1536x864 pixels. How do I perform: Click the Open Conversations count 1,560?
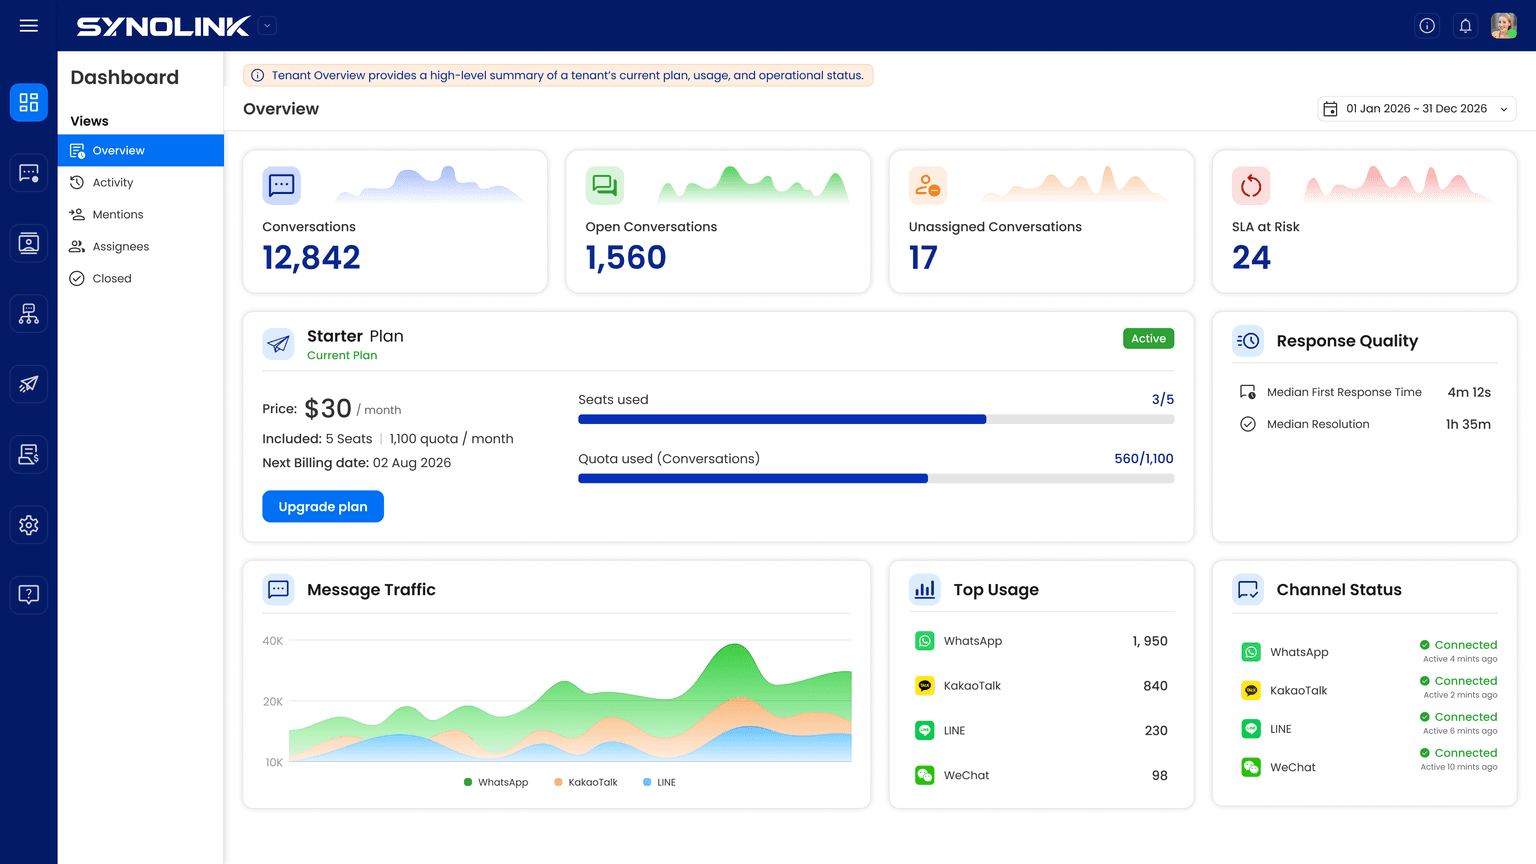[626, 258]
